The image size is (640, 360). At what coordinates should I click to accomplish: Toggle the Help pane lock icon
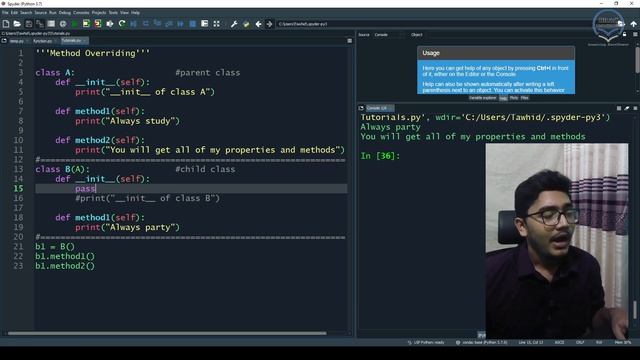[x=624, y=34]
